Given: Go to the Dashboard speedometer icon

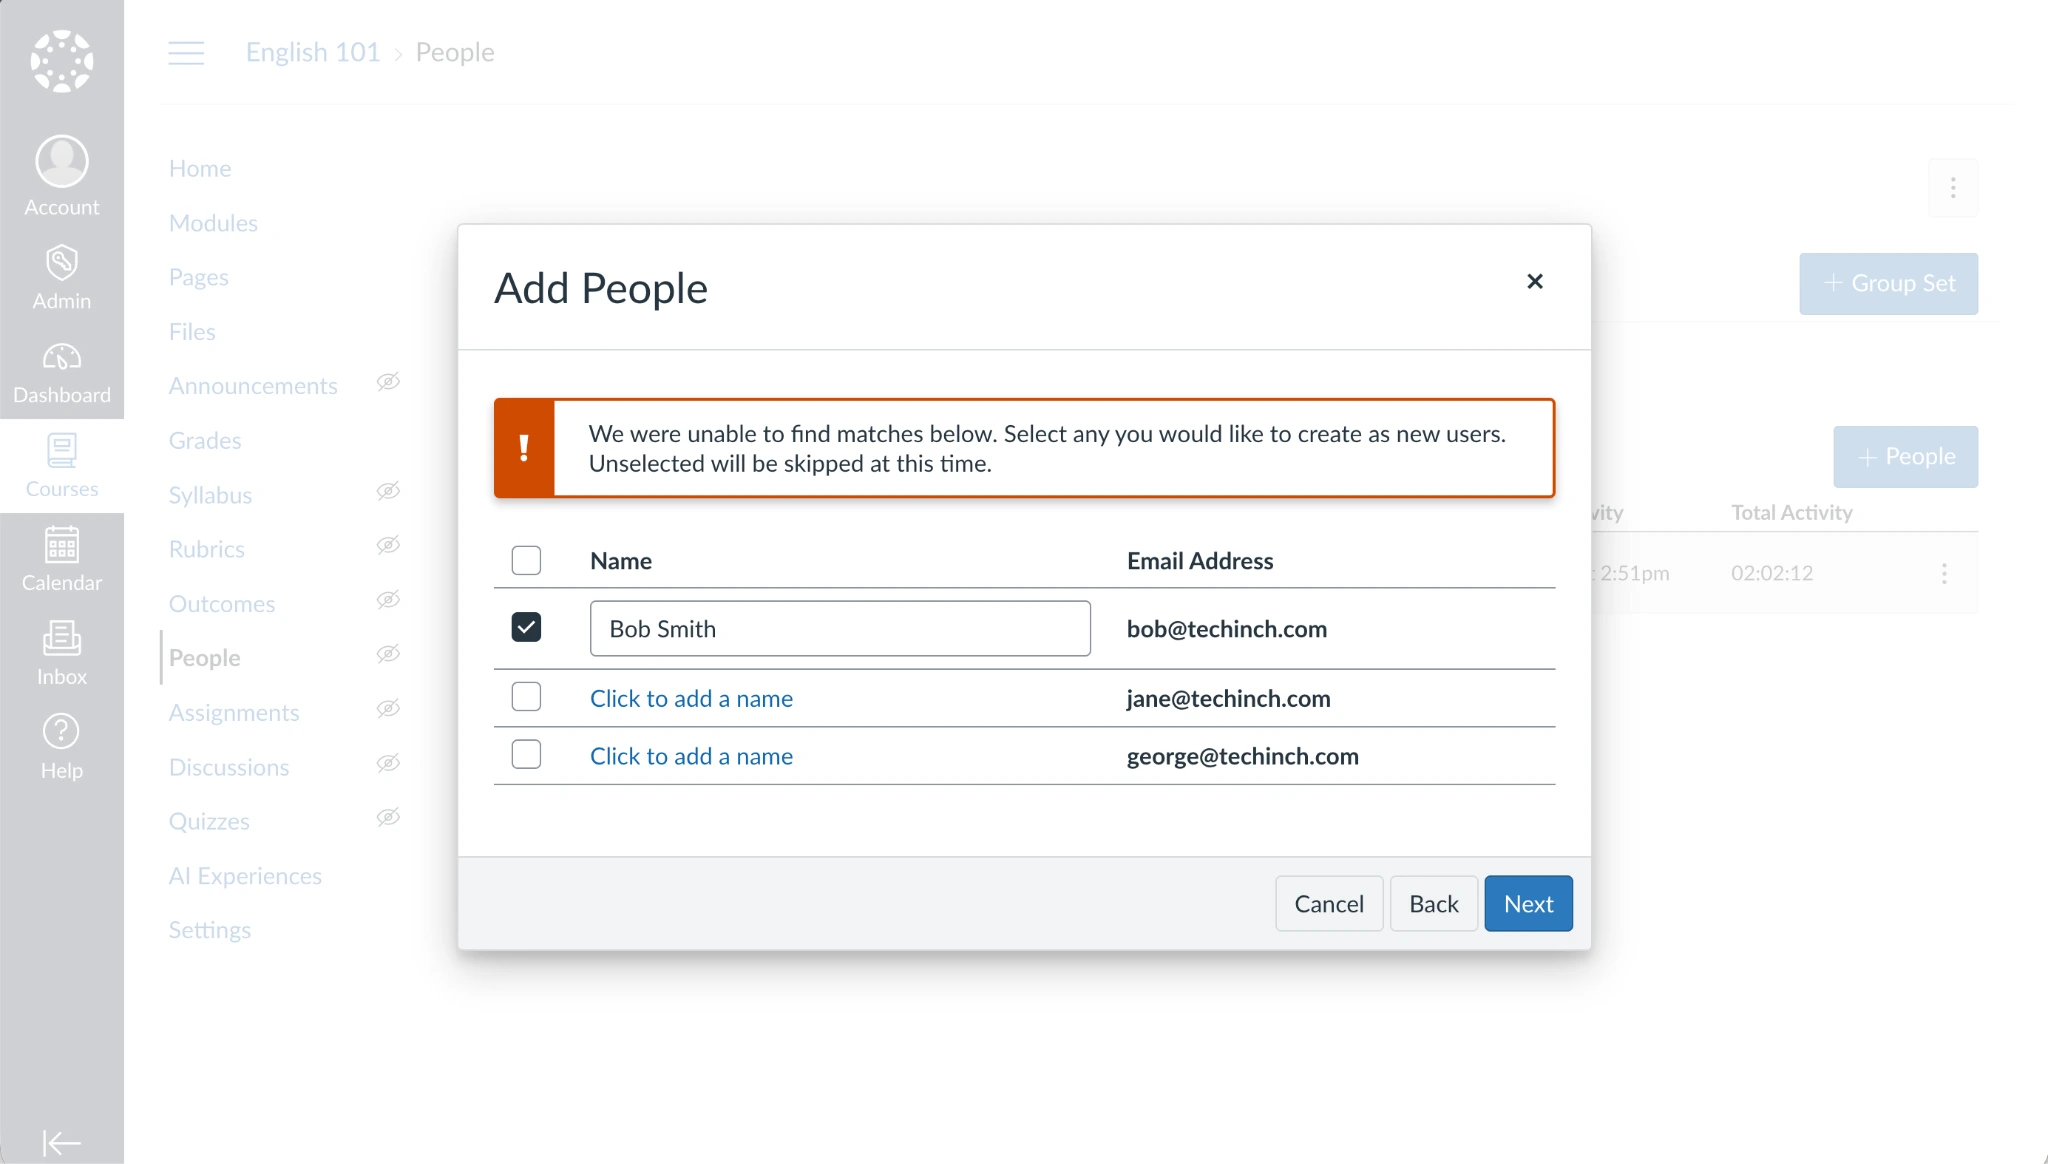Looking at the screenshot, I should click(62, 357).
